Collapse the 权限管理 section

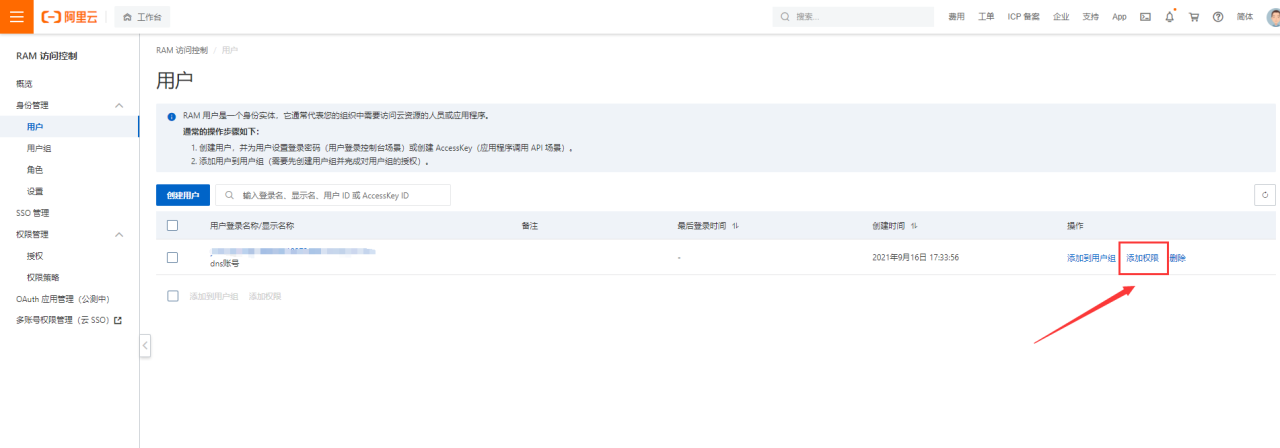pyautogui.click(x=119, y=235)
